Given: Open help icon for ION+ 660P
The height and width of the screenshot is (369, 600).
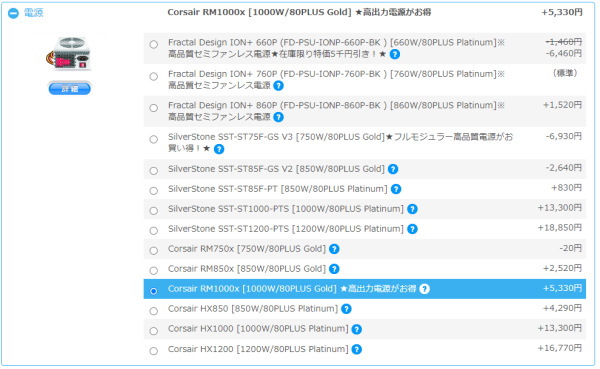Looking at the screenshot, I should pyautogui.click(x=395, y=54).
